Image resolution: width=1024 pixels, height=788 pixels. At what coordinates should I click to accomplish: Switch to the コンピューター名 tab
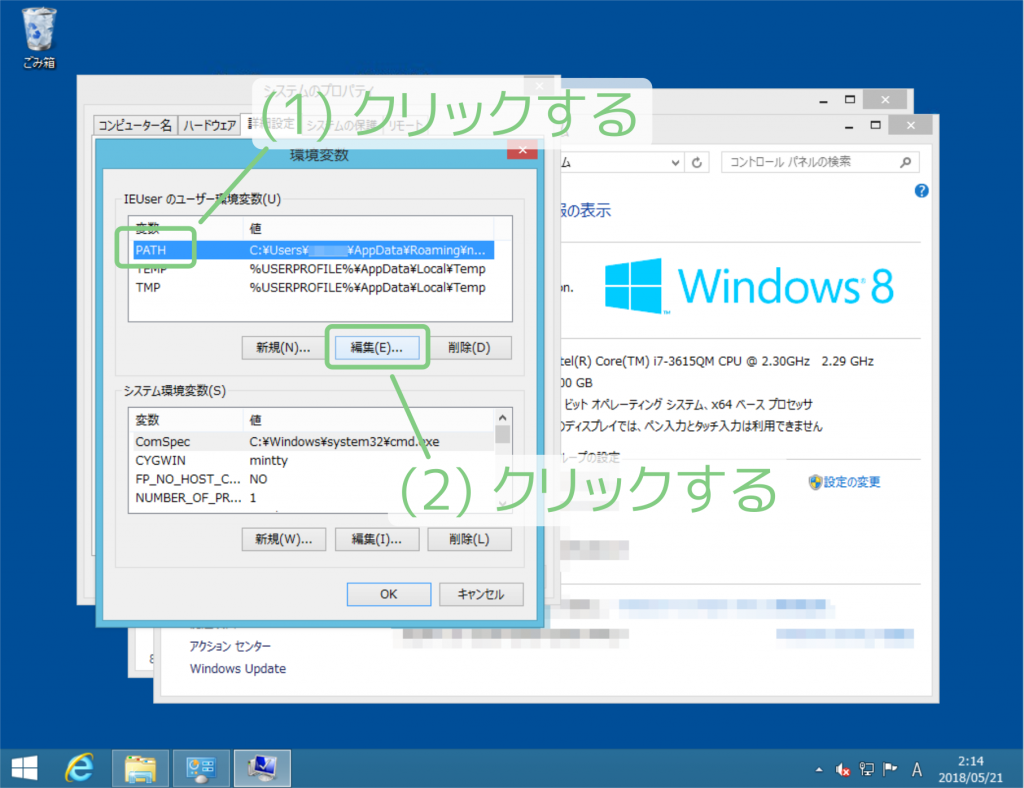[135, 125]
